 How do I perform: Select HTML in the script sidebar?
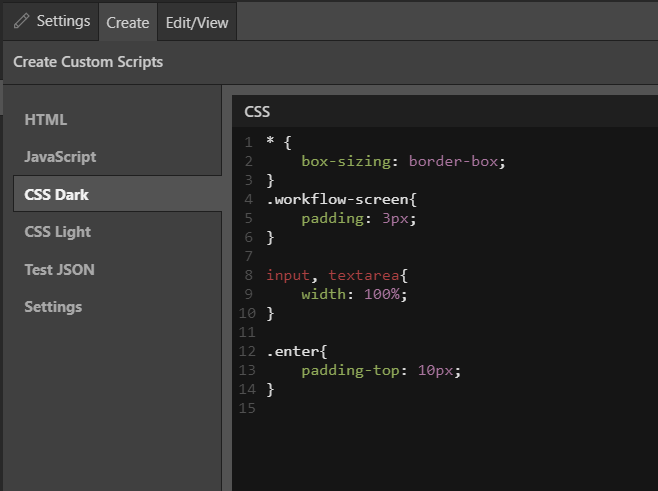click(x=46, y=120)
